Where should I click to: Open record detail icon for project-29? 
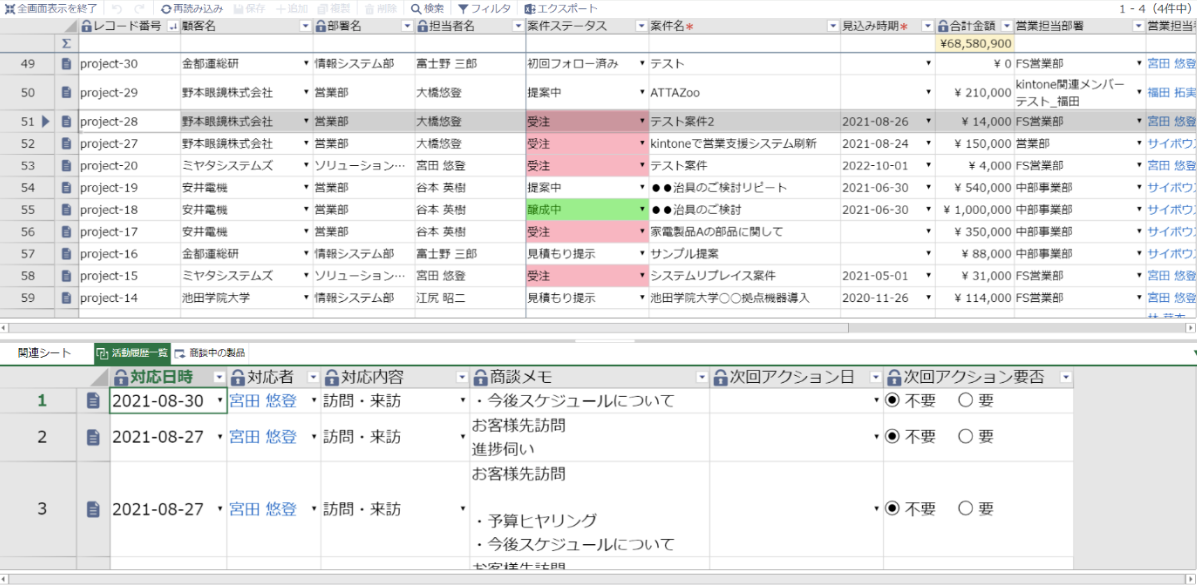[x=66, y=92]
